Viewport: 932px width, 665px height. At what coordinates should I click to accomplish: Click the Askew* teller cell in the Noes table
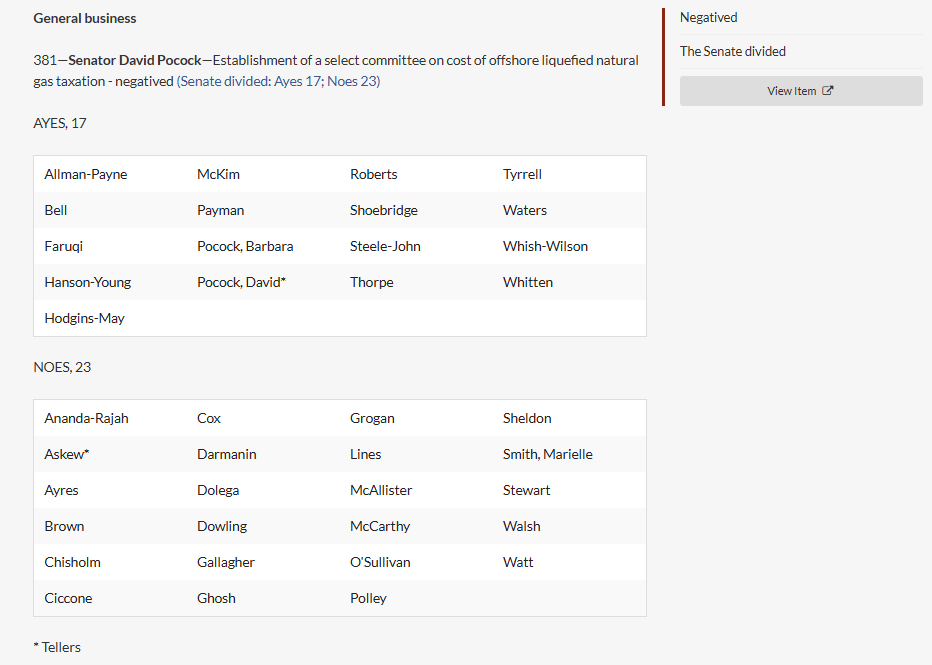click(x=67, y=454)
